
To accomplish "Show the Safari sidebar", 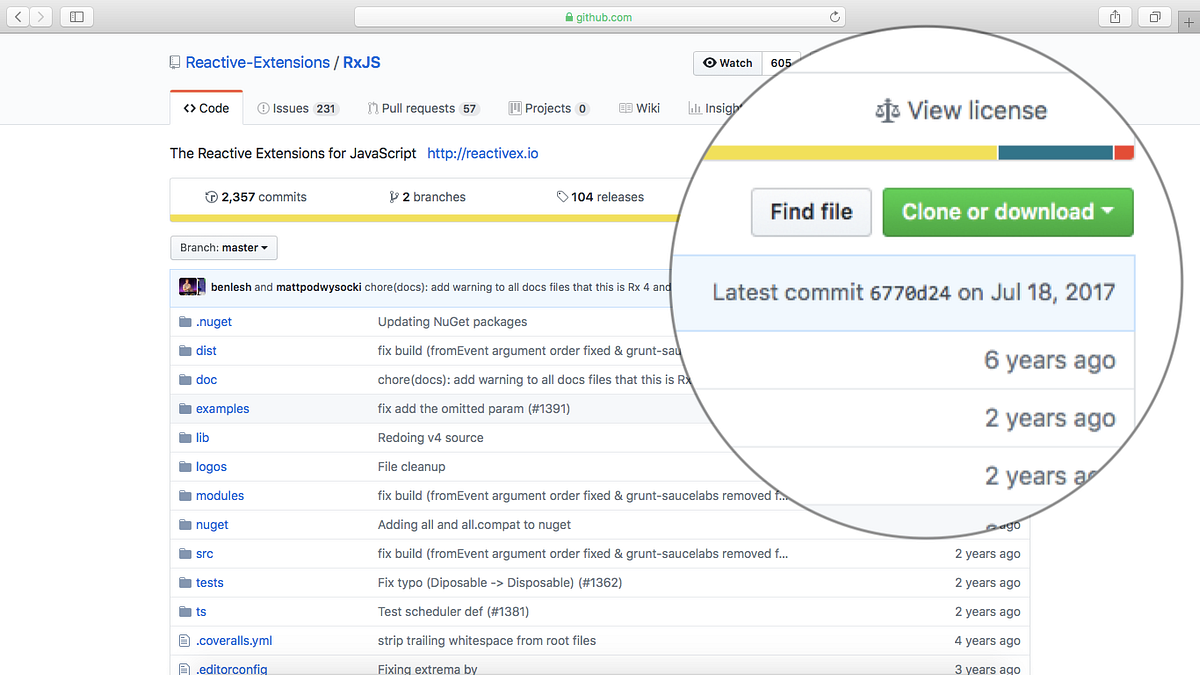I will [77, 17].
